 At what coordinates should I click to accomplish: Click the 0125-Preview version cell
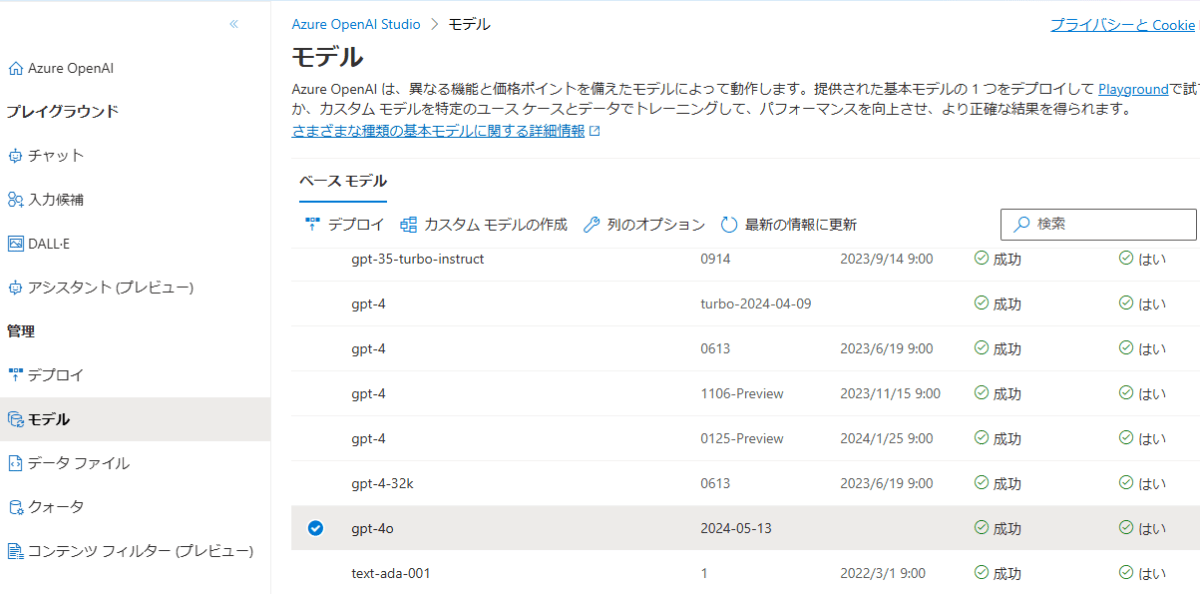(x=742, y=439)
